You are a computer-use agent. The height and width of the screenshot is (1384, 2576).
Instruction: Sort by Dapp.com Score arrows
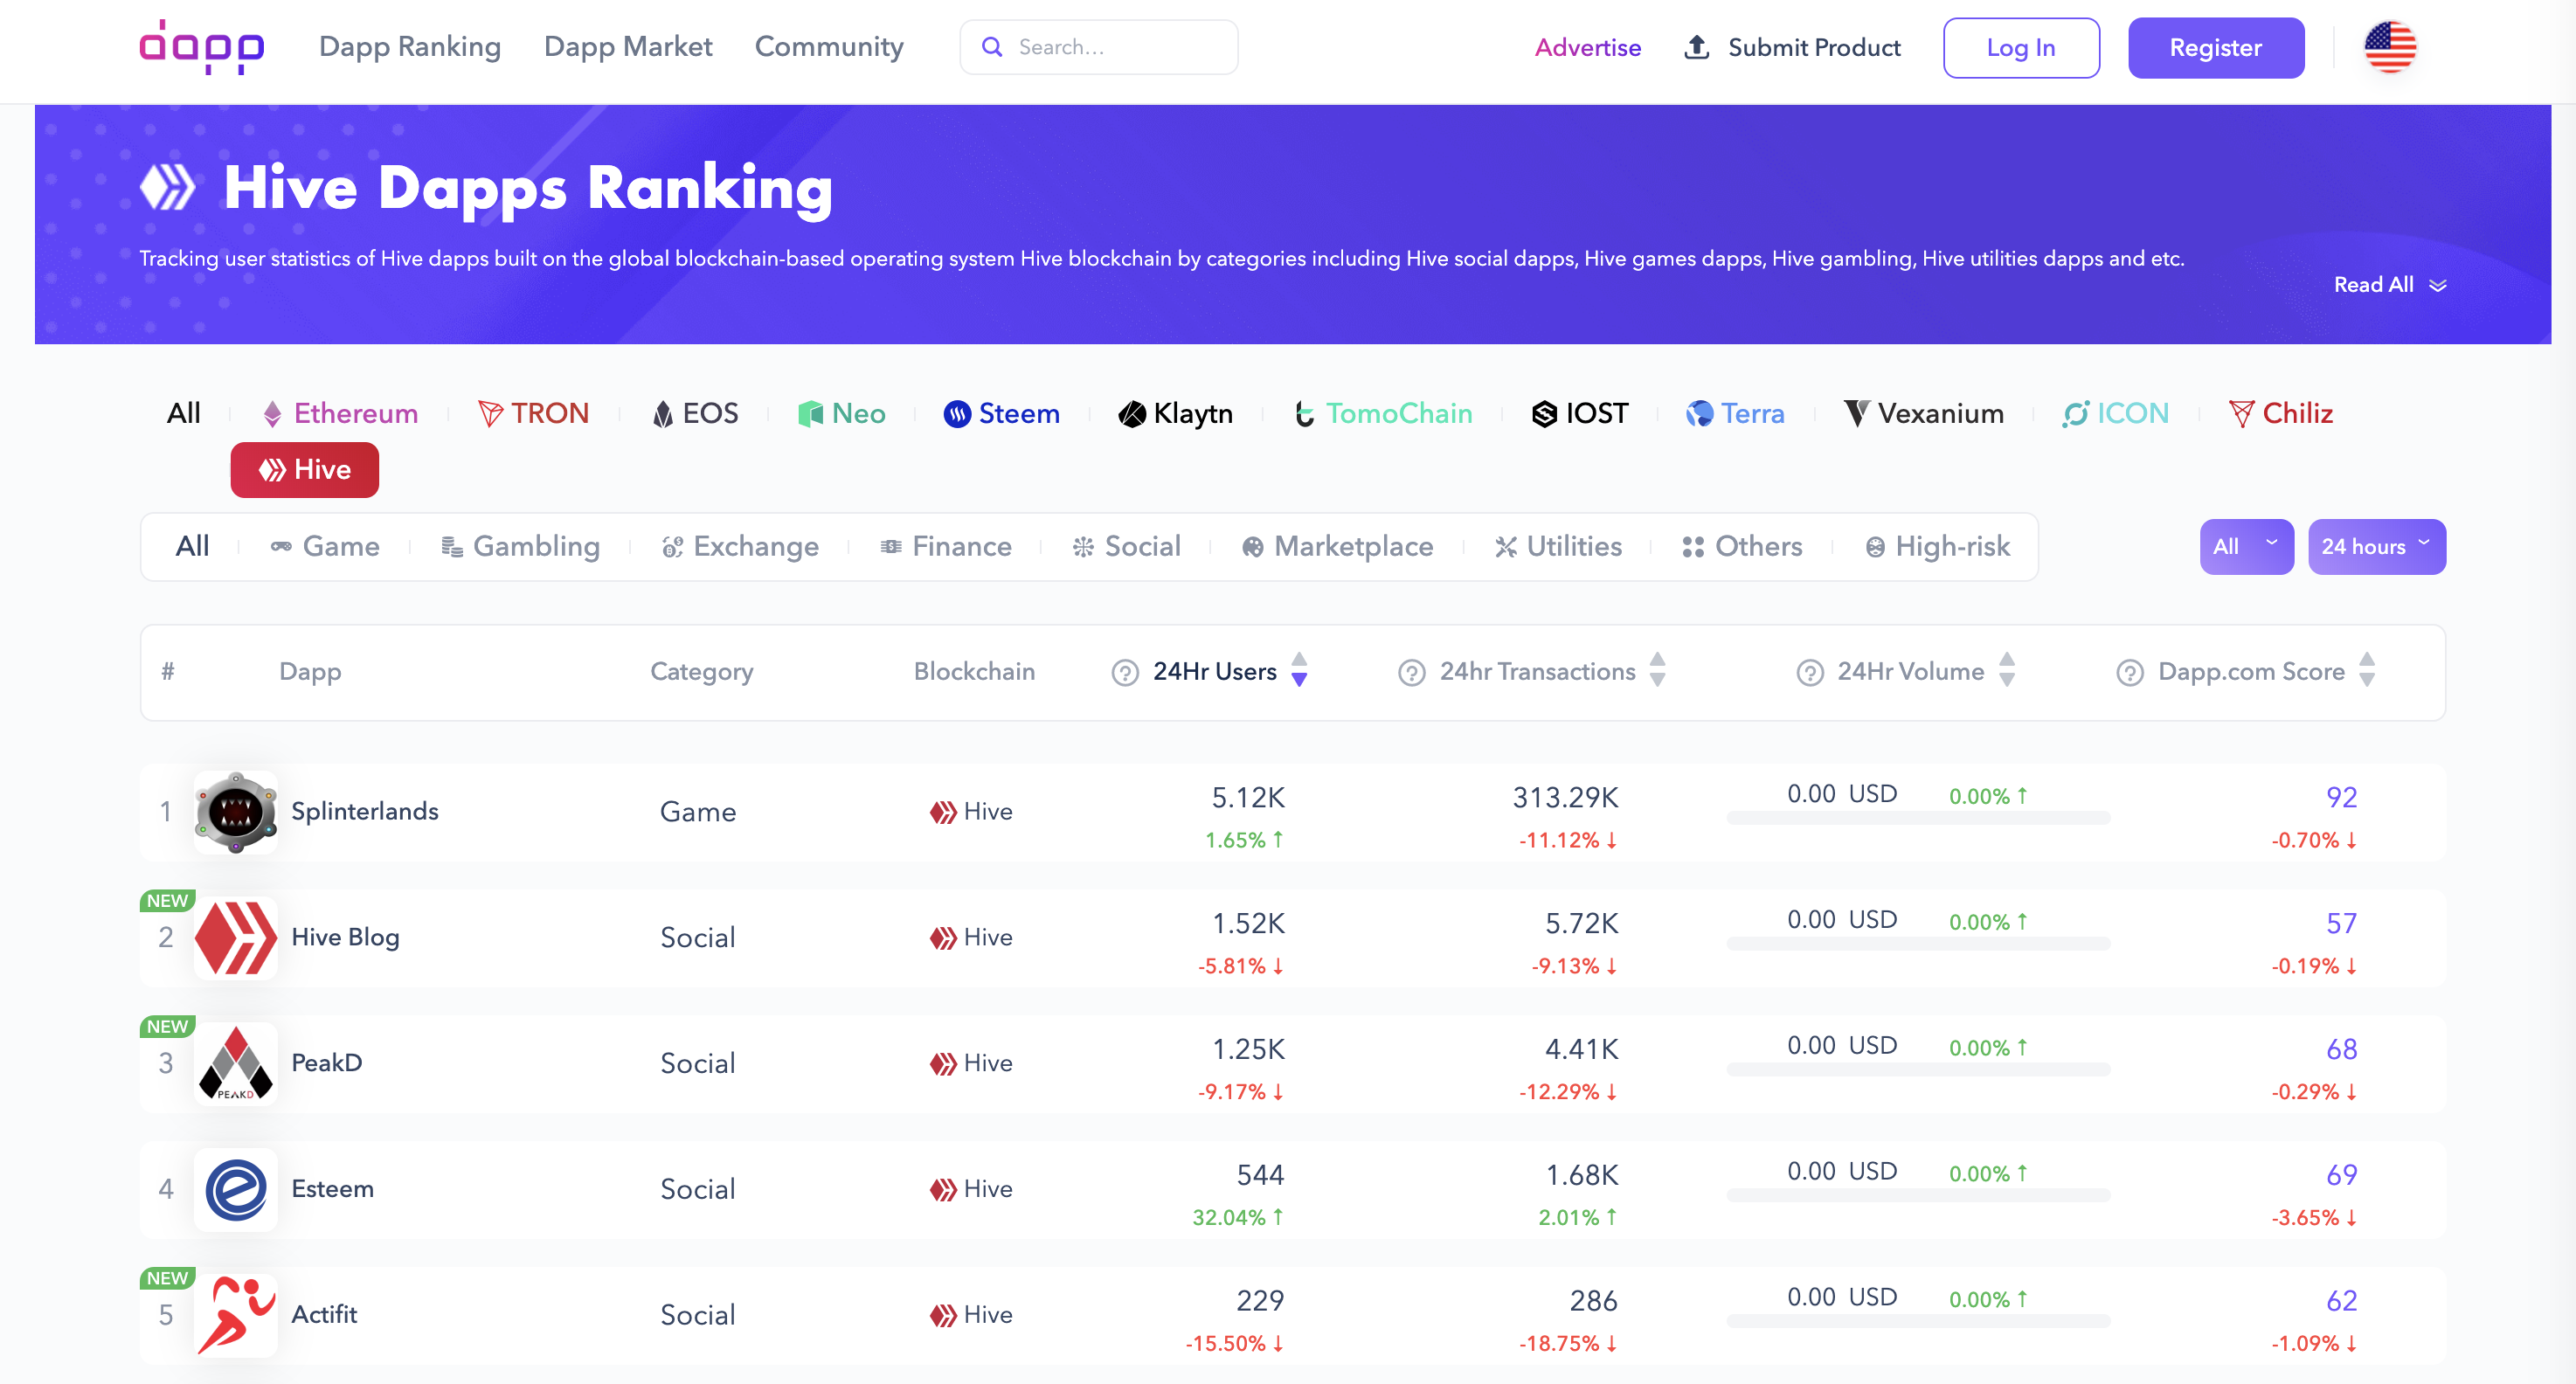2366,670
